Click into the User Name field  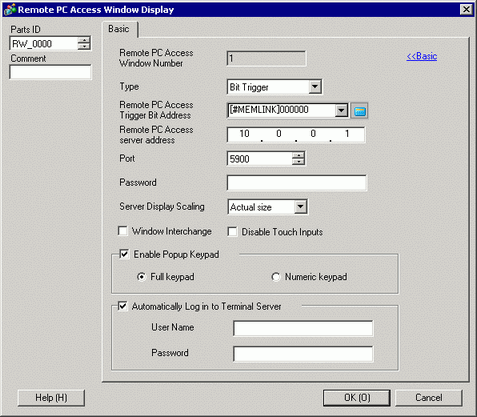[x=303, y=329]
